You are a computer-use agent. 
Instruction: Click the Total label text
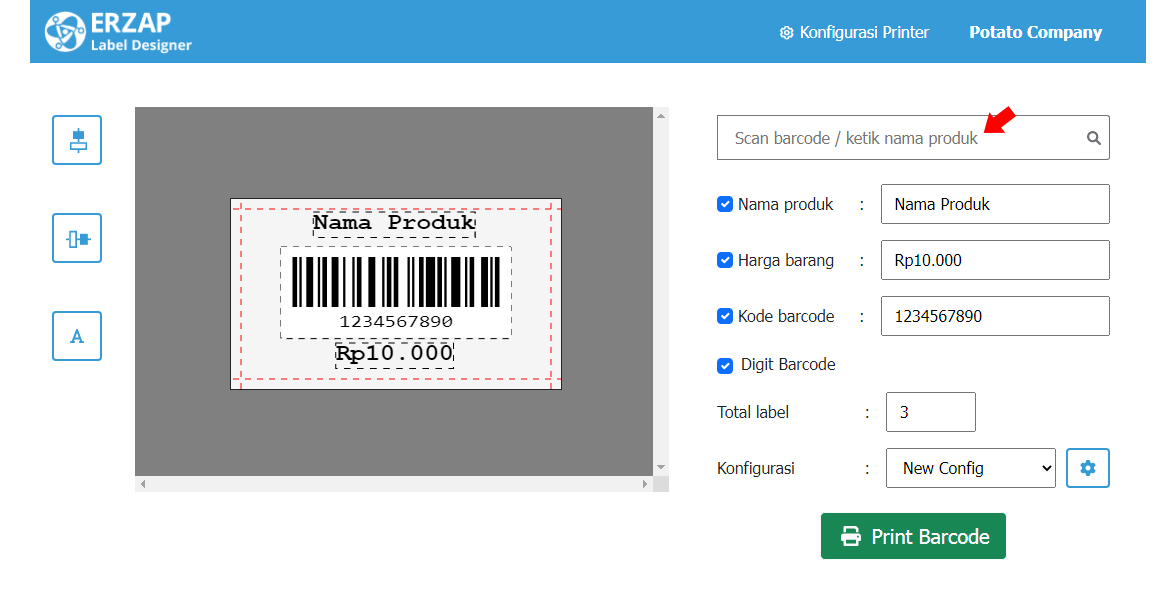click(x=753, y=412)
